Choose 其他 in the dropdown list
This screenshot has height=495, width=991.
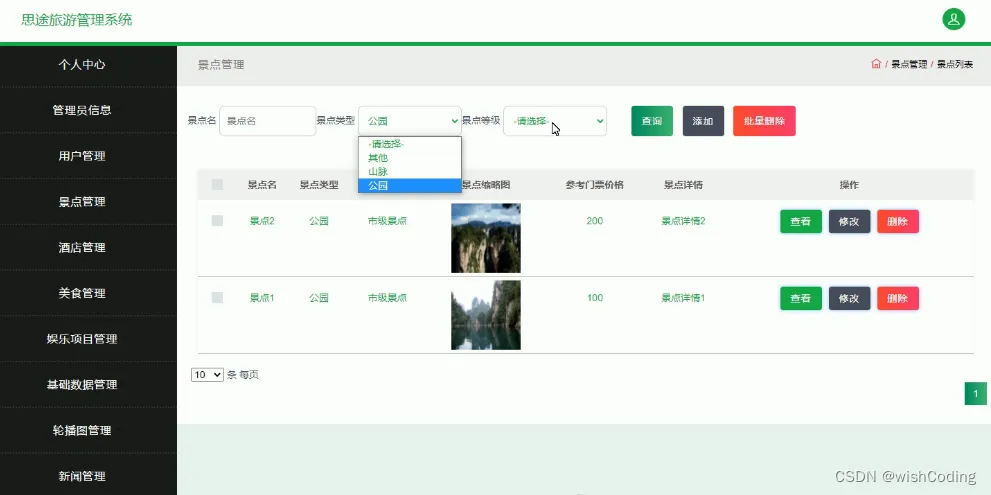click(x=410, y=158)
